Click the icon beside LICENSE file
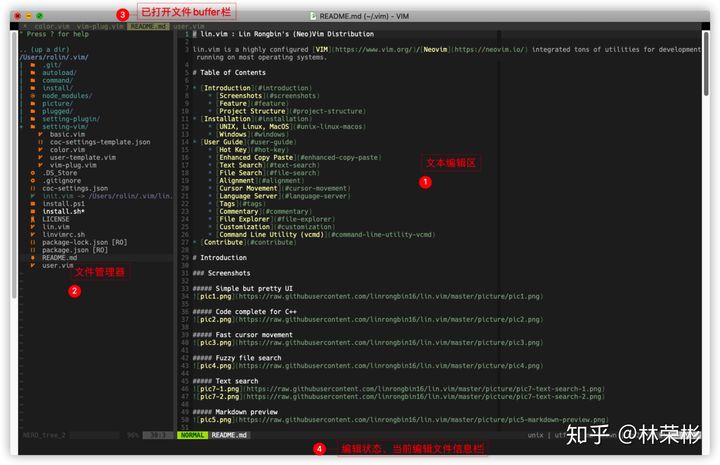 33,219
